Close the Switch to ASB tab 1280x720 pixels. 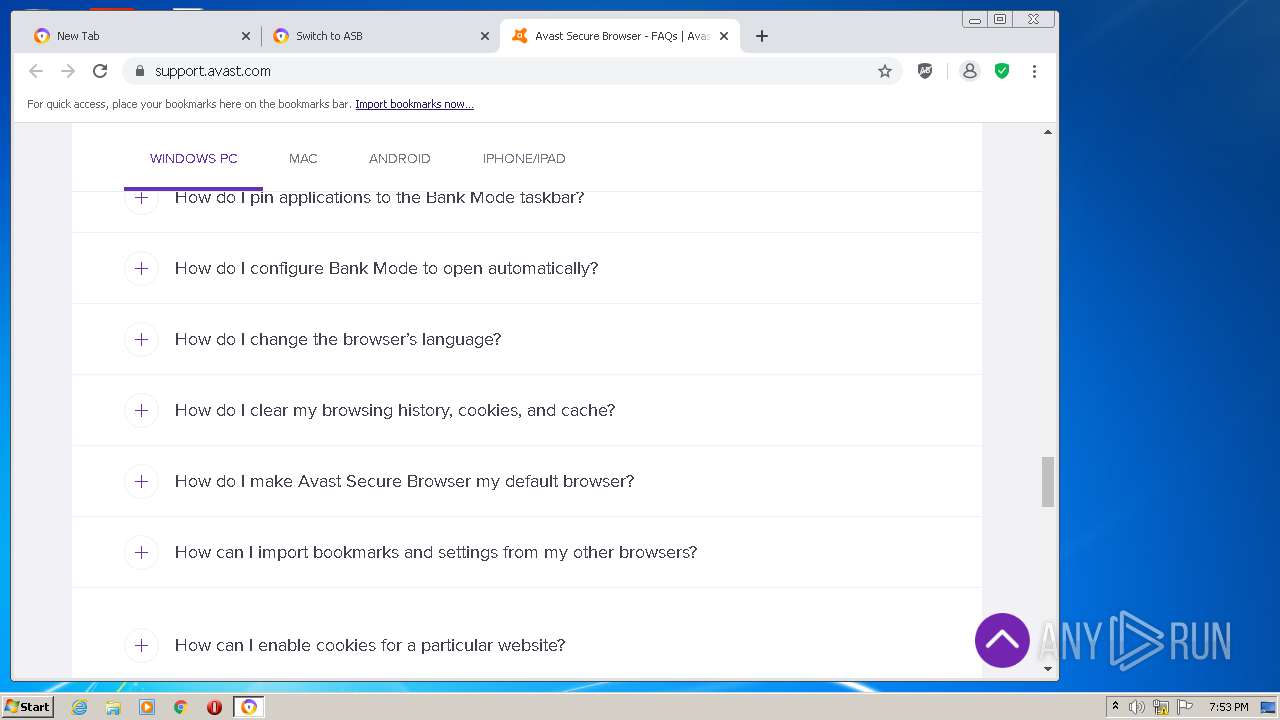485,36
